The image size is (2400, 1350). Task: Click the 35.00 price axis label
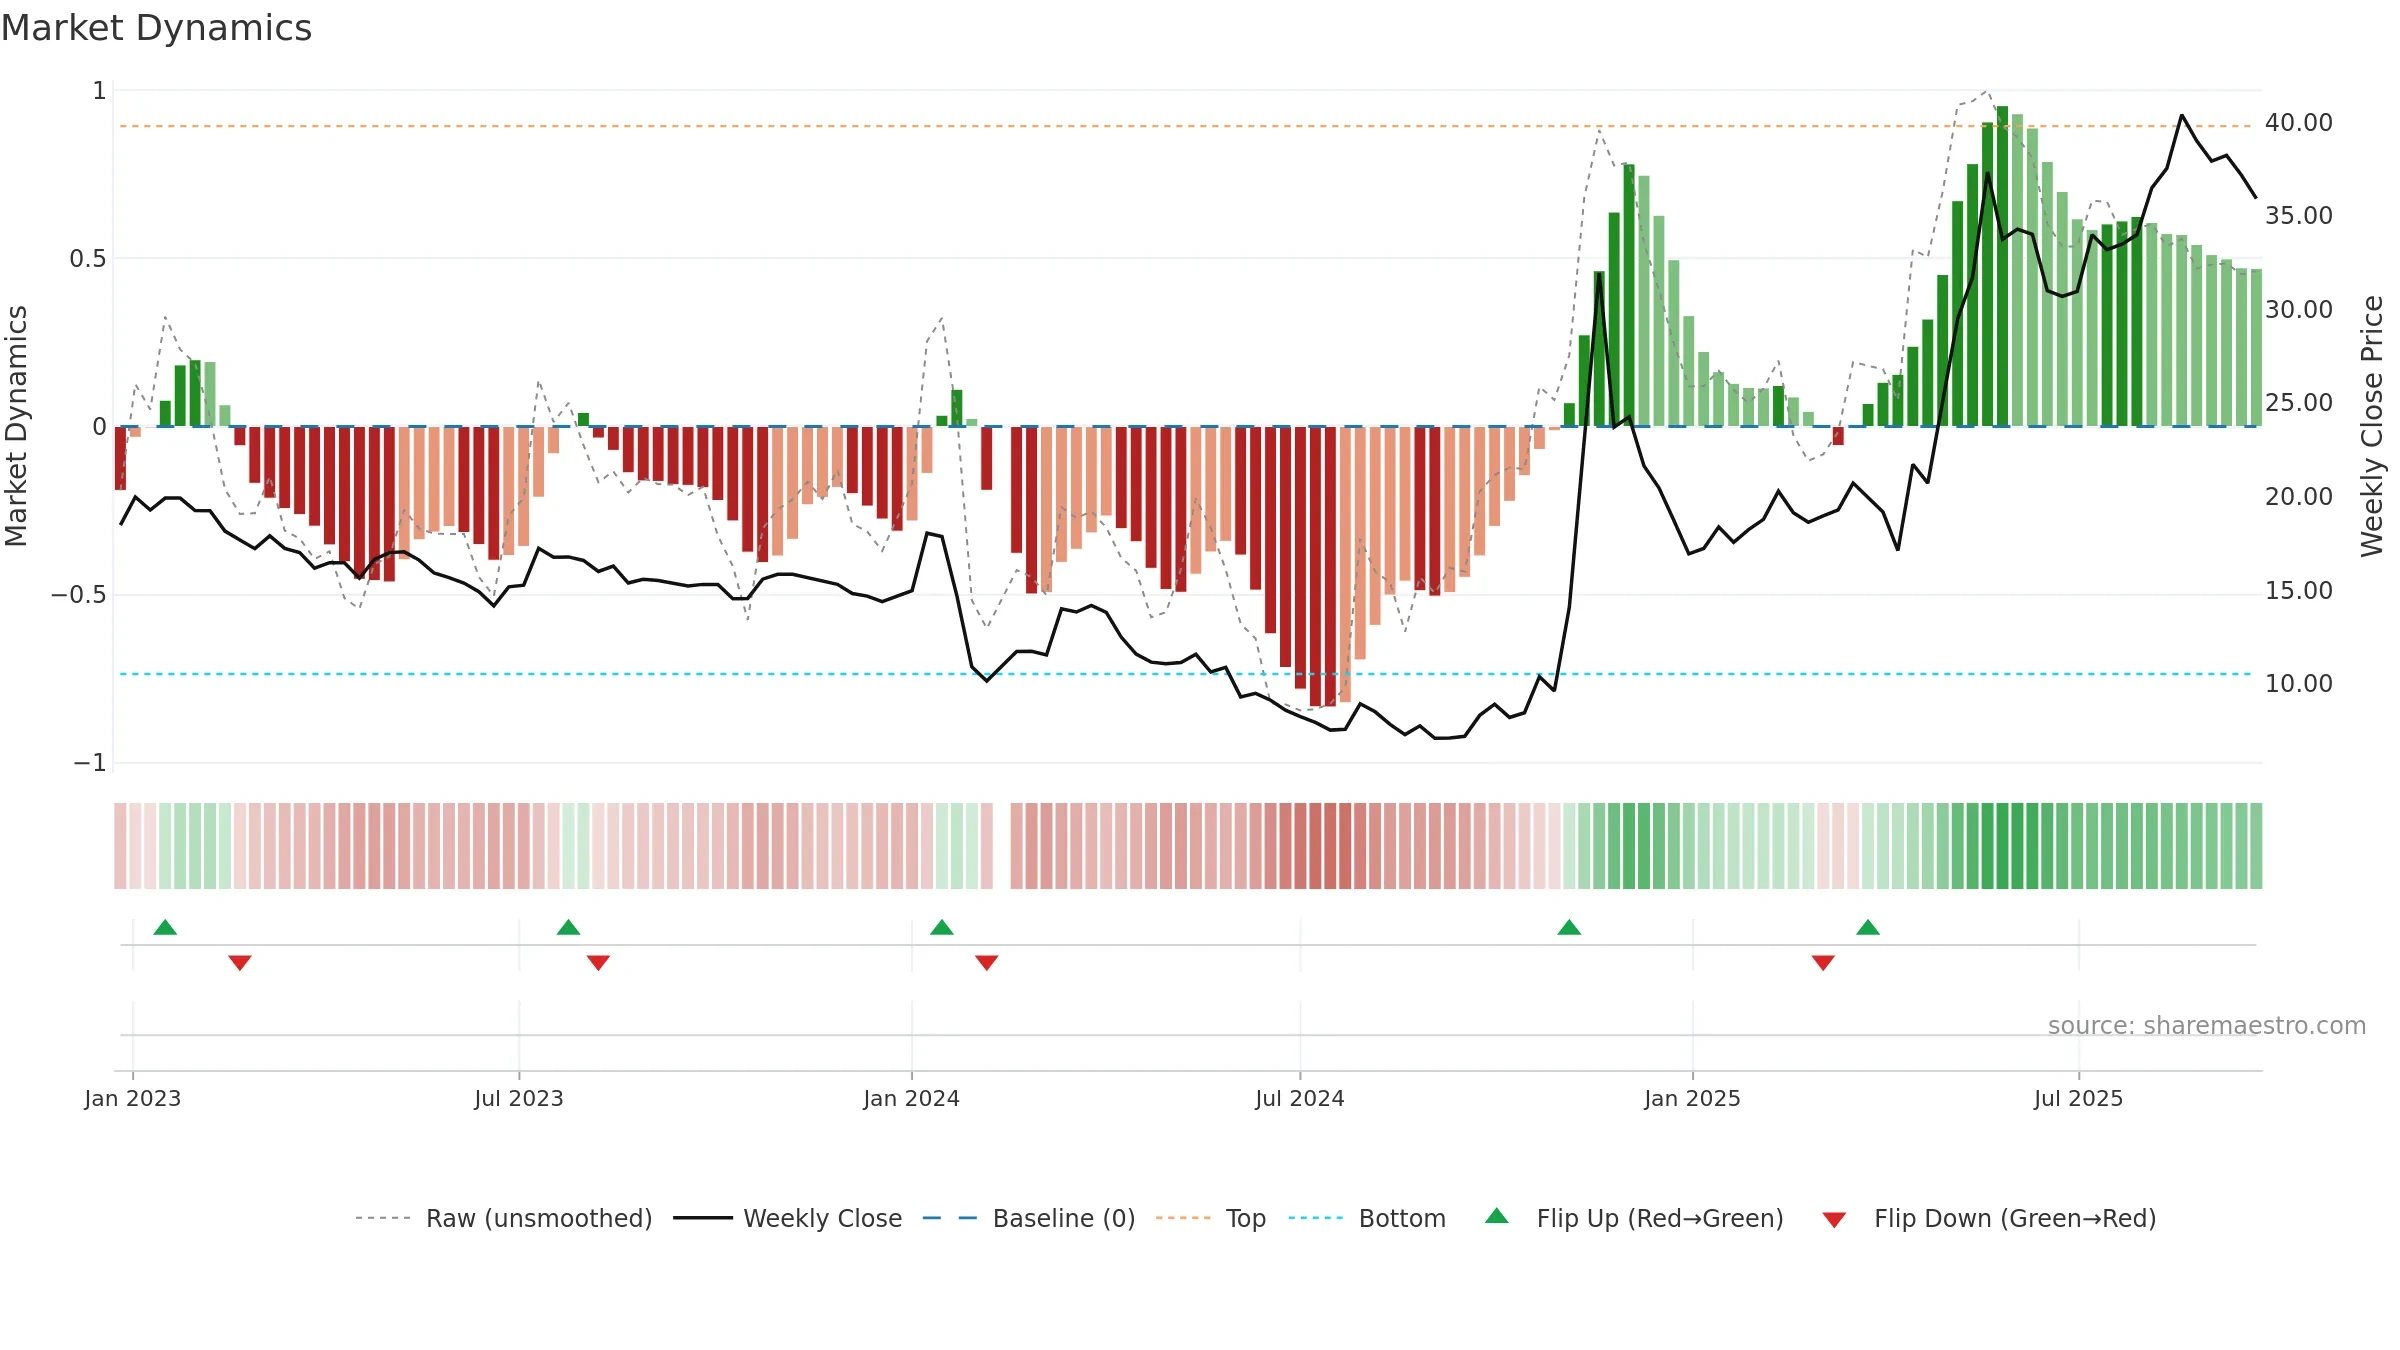(2299, 215)
